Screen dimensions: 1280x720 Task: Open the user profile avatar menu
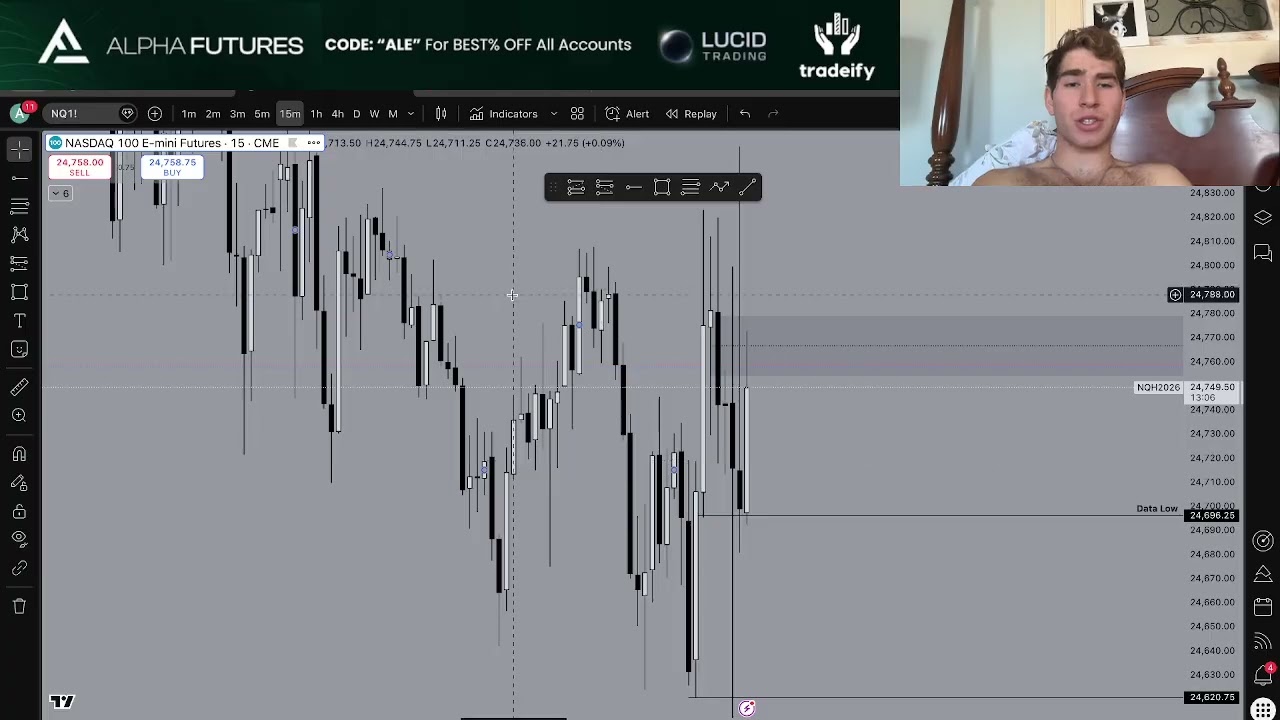pos(19,113)
